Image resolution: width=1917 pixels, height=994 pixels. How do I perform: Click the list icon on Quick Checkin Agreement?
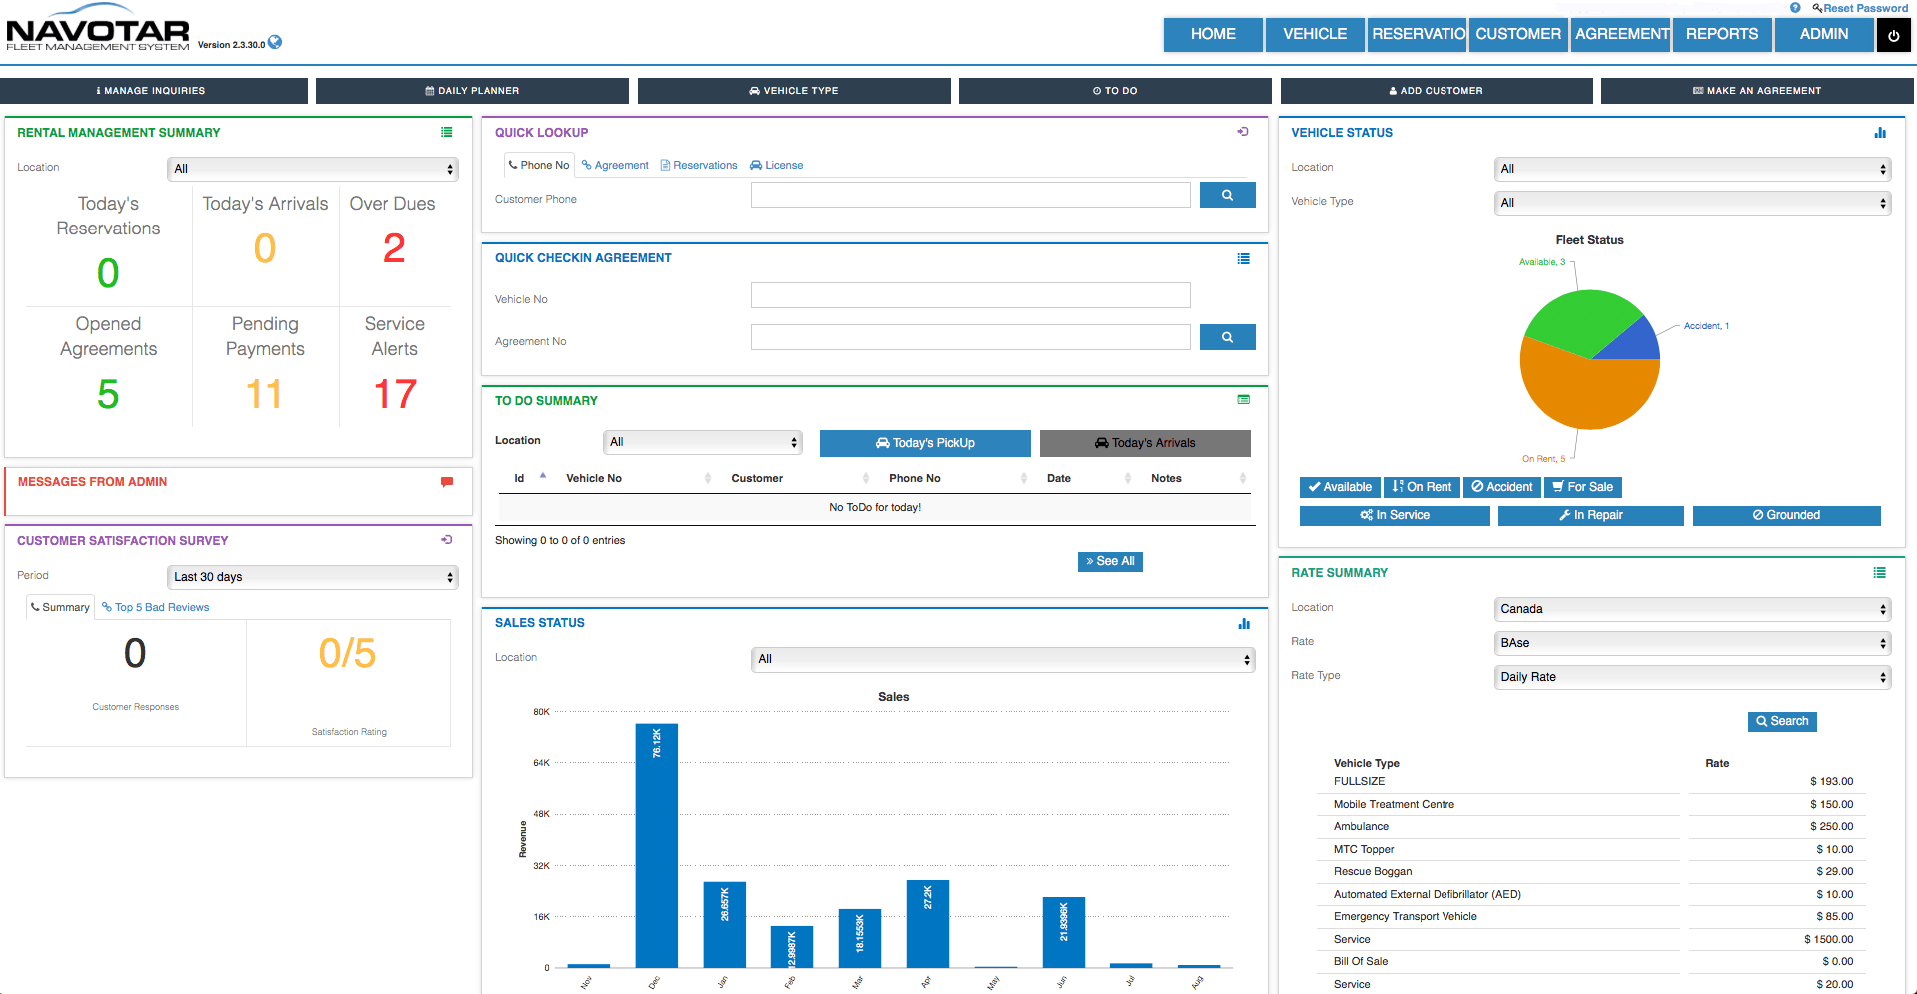click(x=1243, y=258)
